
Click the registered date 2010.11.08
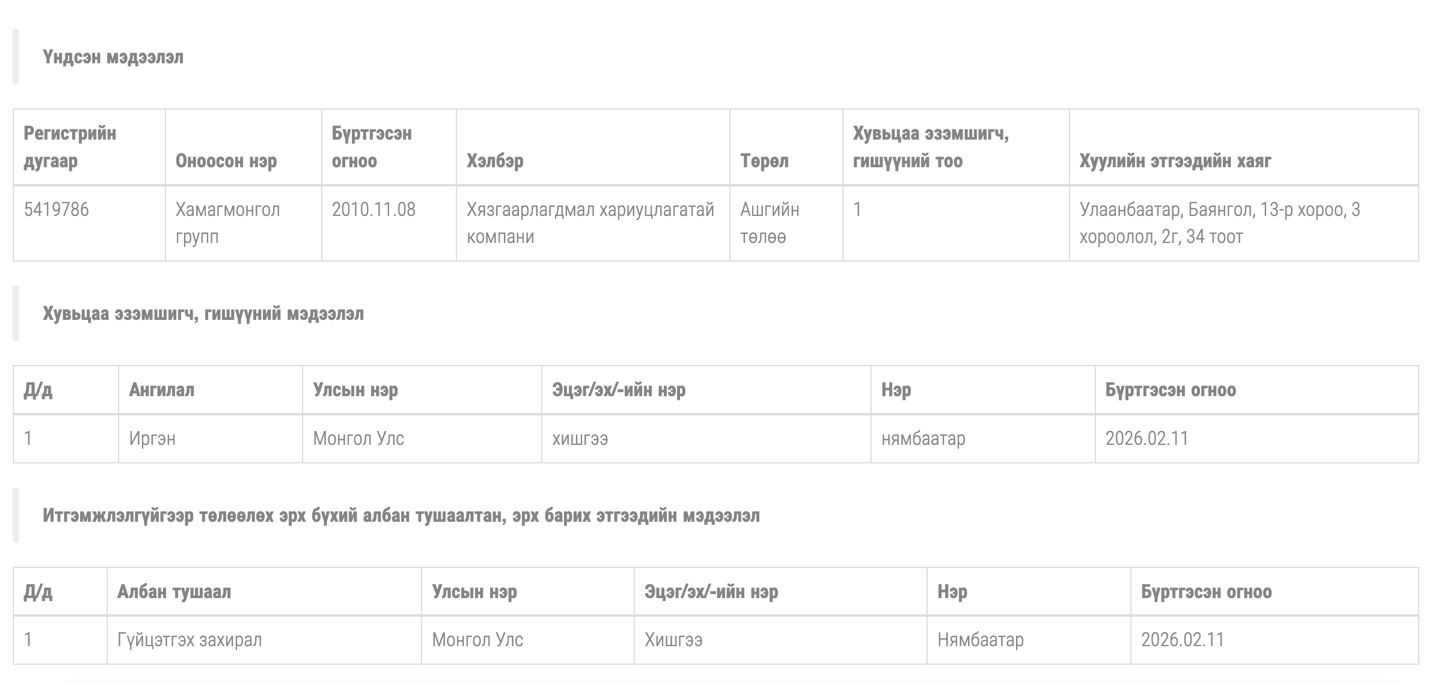373,210
